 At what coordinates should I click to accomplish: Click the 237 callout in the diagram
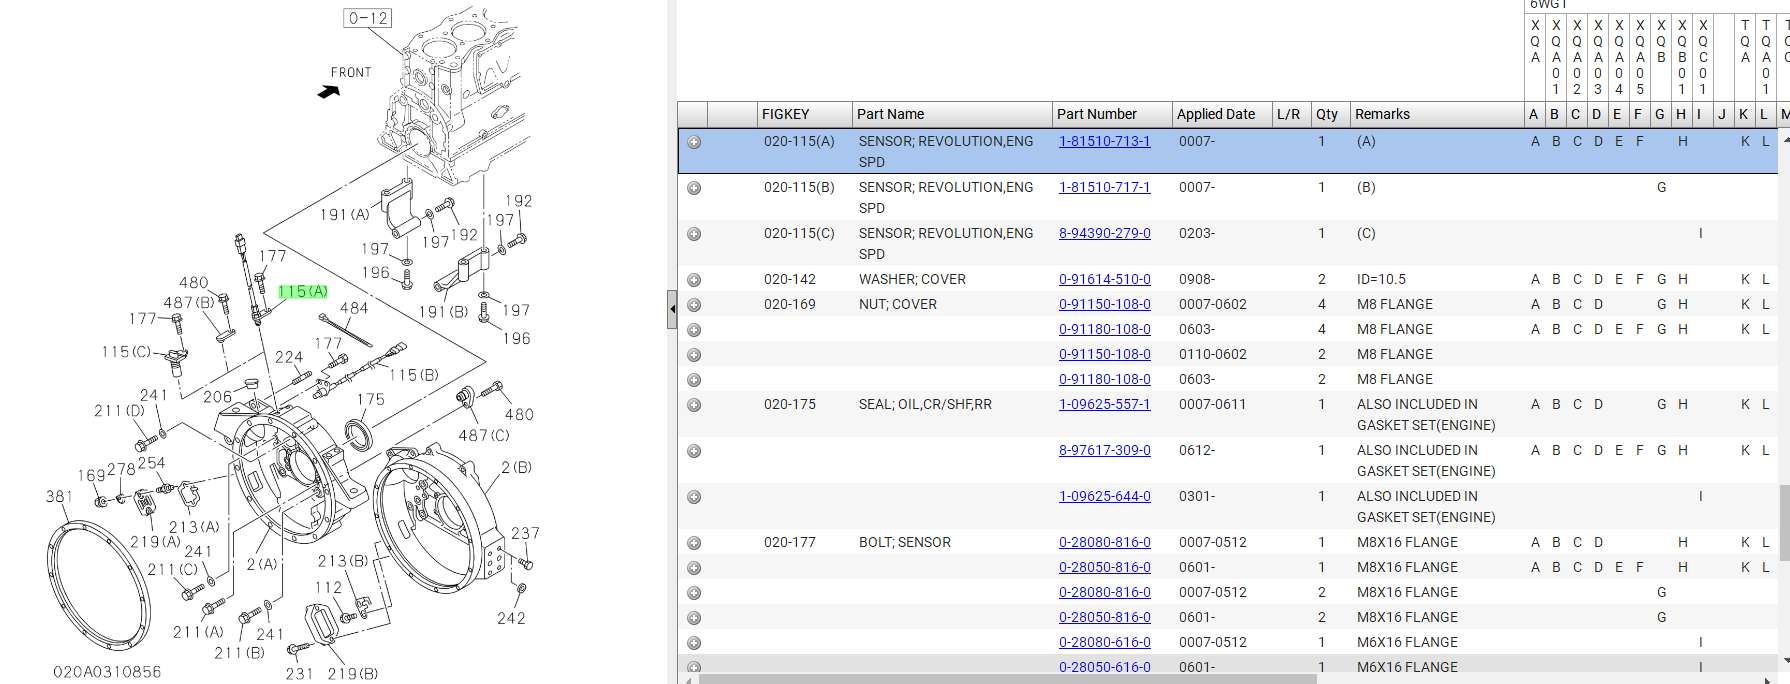click(x=526, y=534)
